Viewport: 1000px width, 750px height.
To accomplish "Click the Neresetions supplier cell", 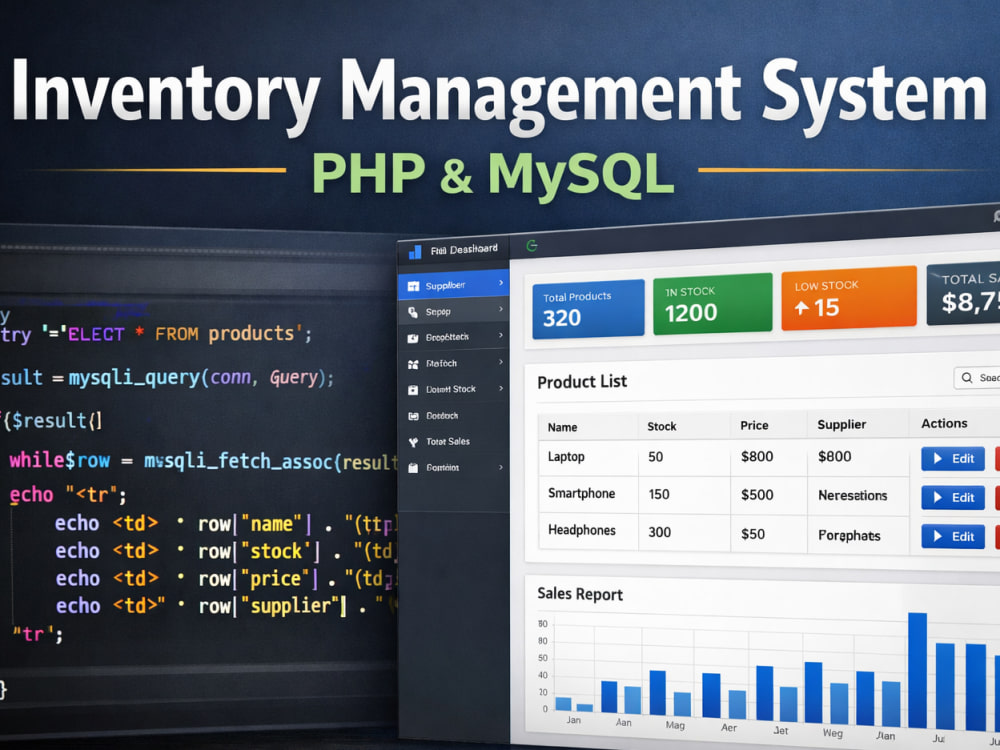I will (x=853, y=496).
